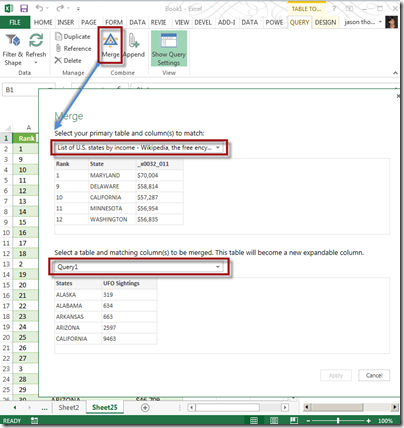Open the FILE tab
The image size is (404, 428).
tap(15, 22)
